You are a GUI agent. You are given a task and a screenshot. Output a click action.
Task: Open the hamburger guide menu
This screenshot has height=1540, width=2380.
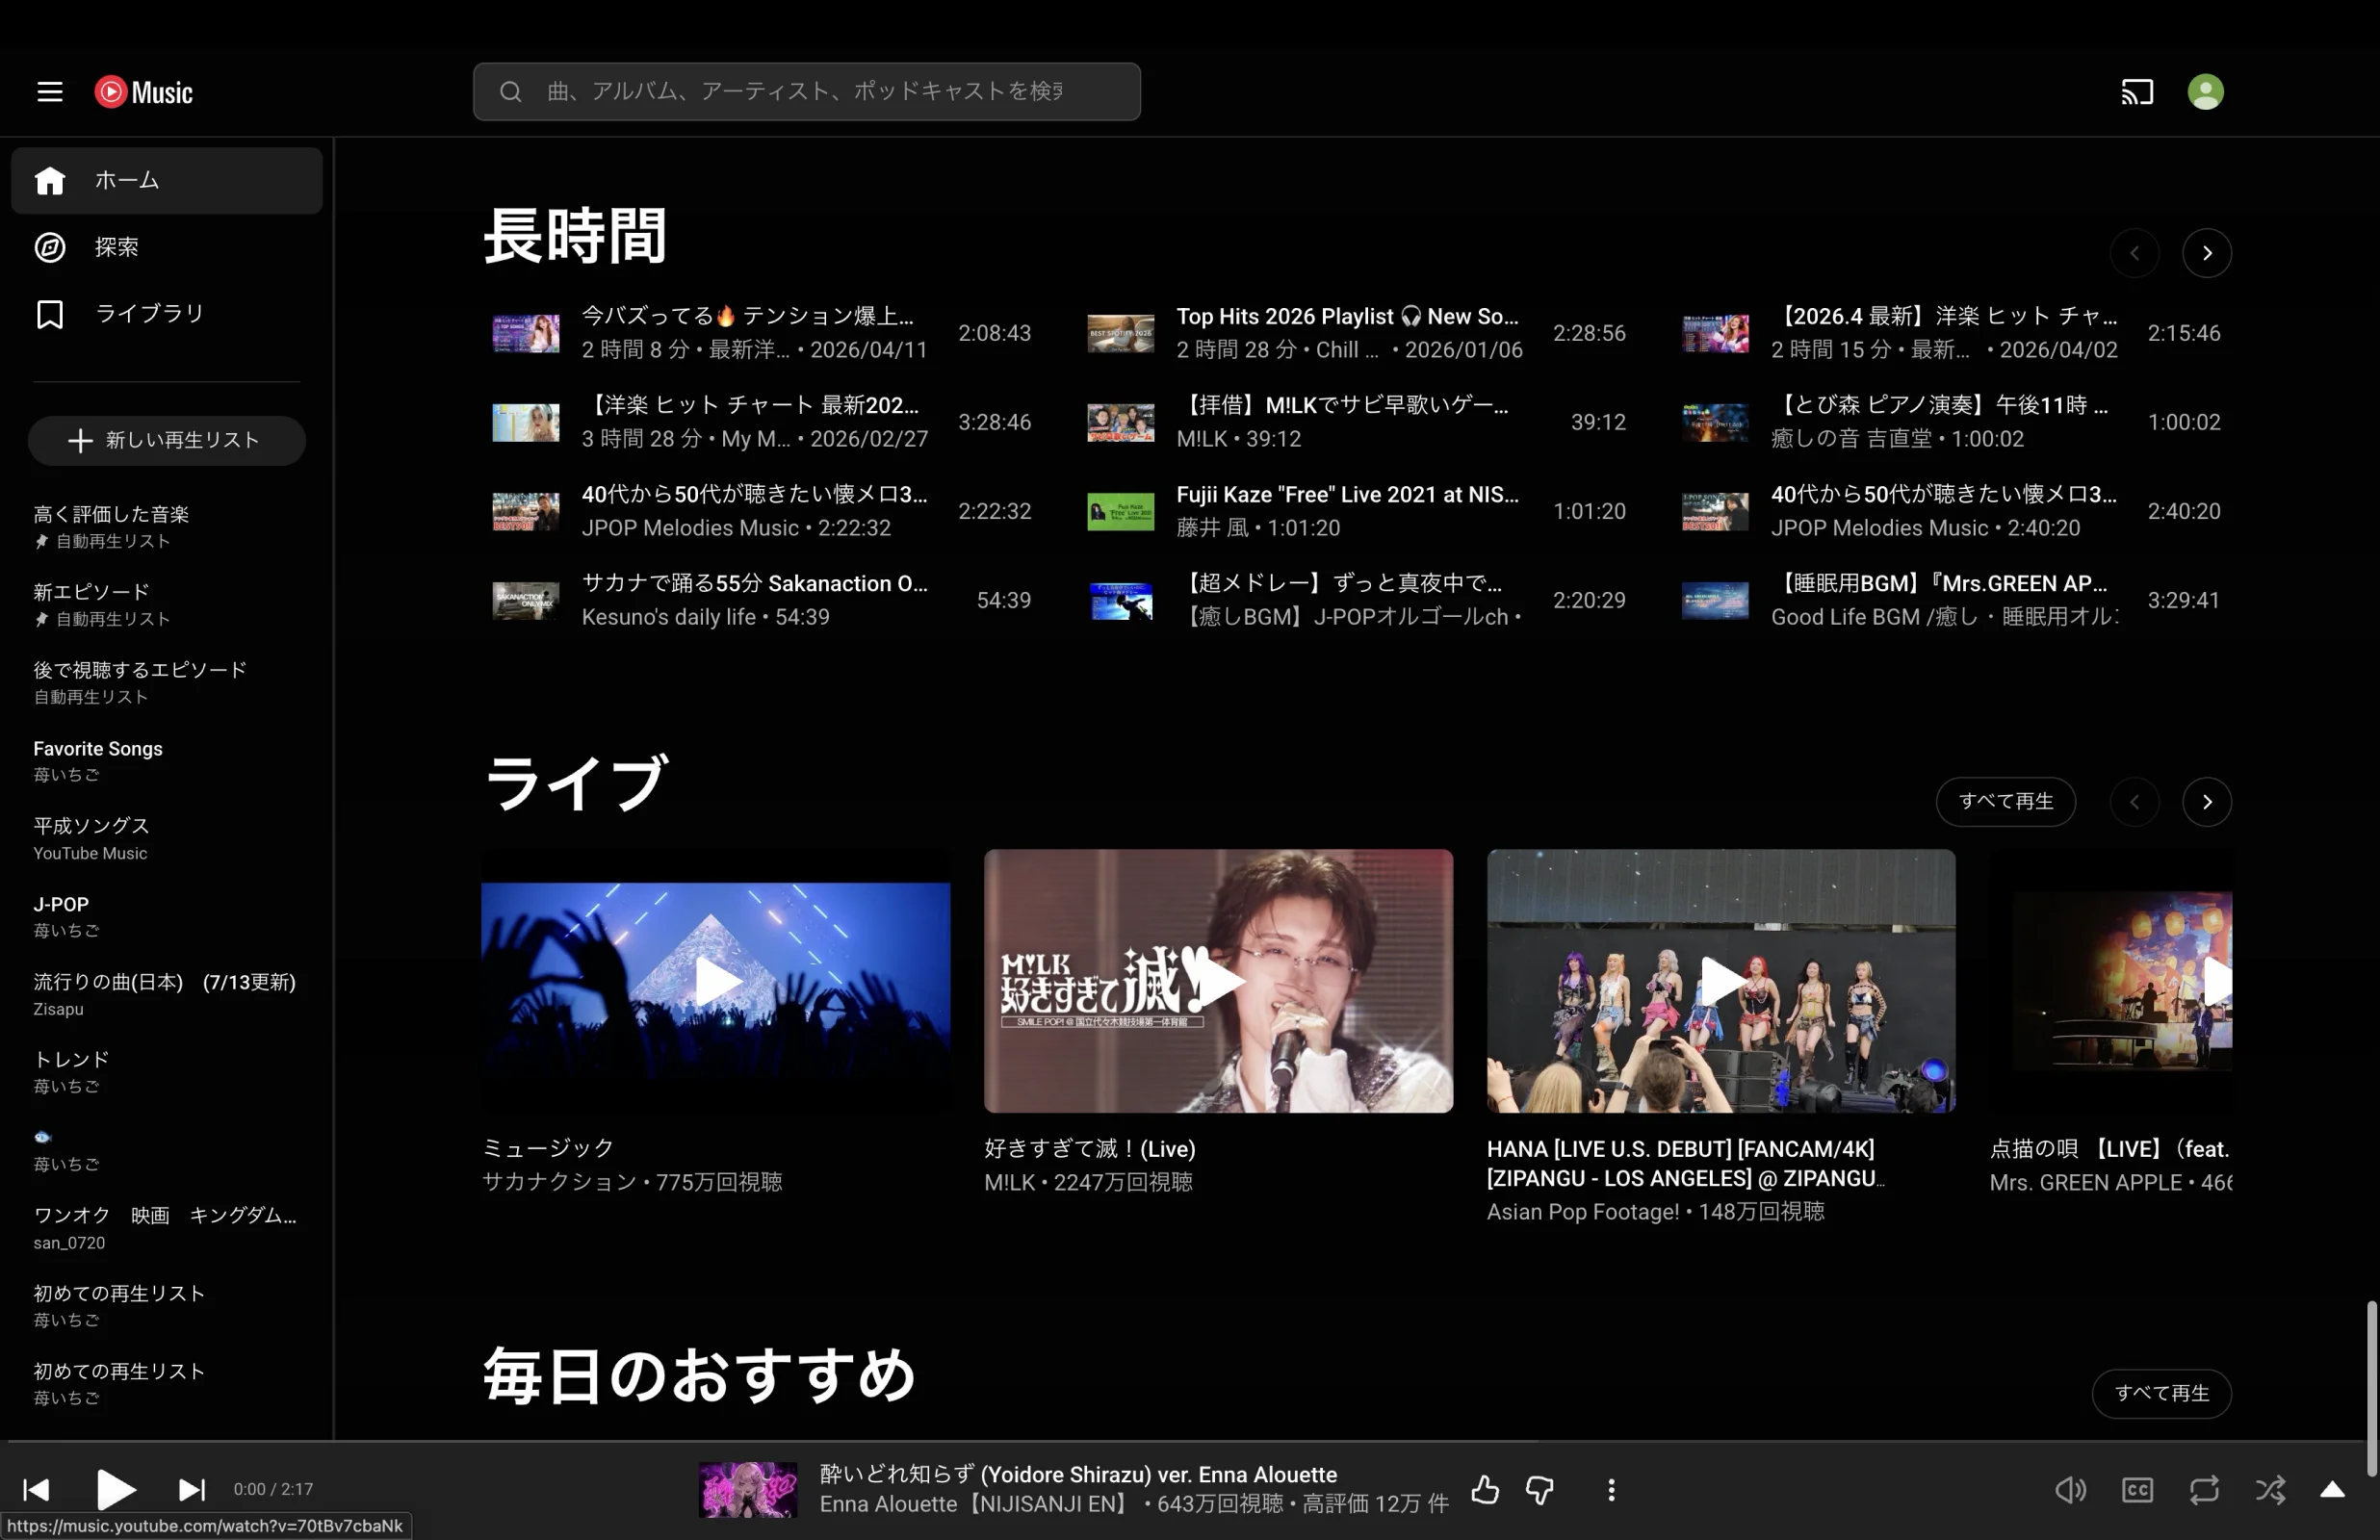[x=50, y=92]
